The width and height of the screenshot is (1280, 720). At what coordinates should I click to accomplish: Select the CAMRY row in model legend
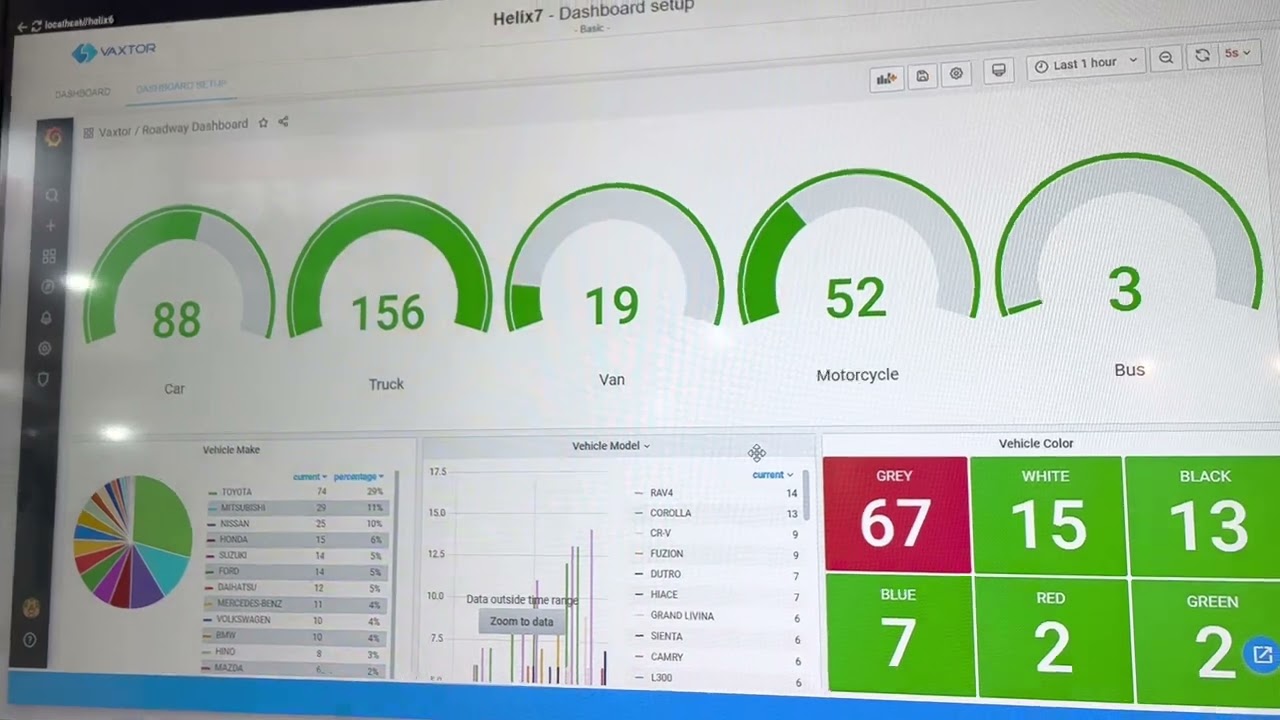716,658
